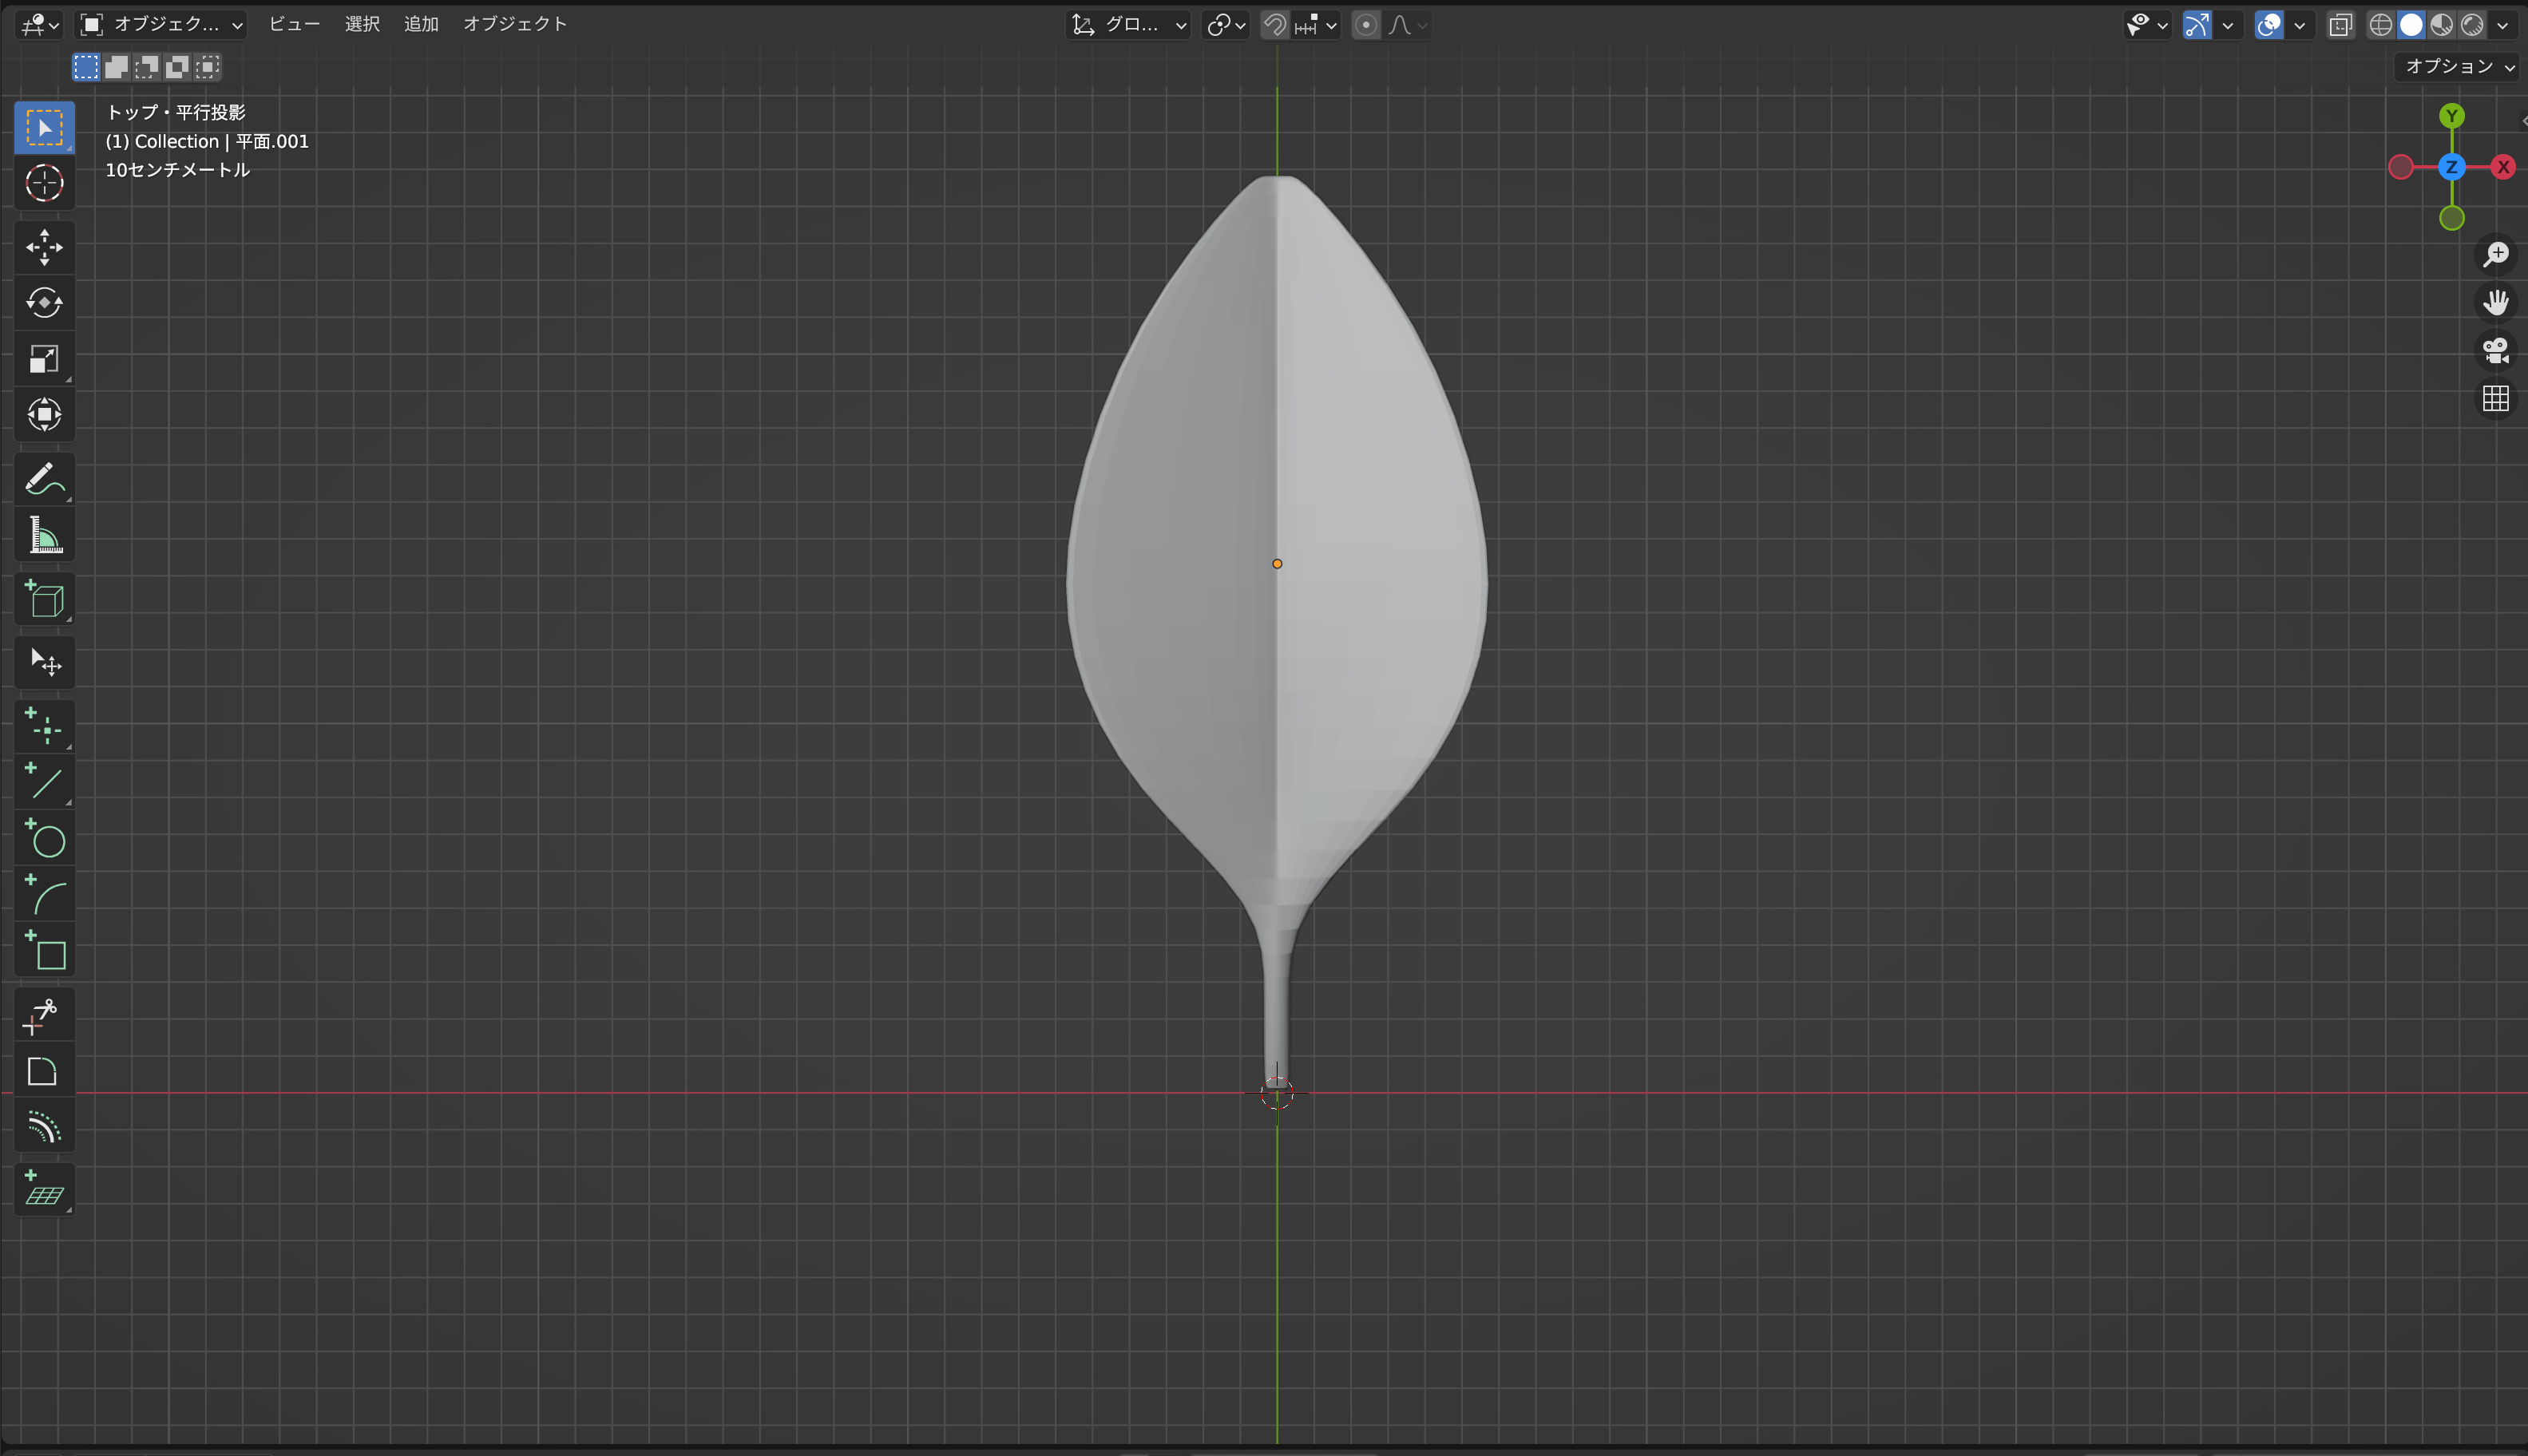Select the add line tool
Viewport: 2528px width, 1456px height.
(44, 782)
